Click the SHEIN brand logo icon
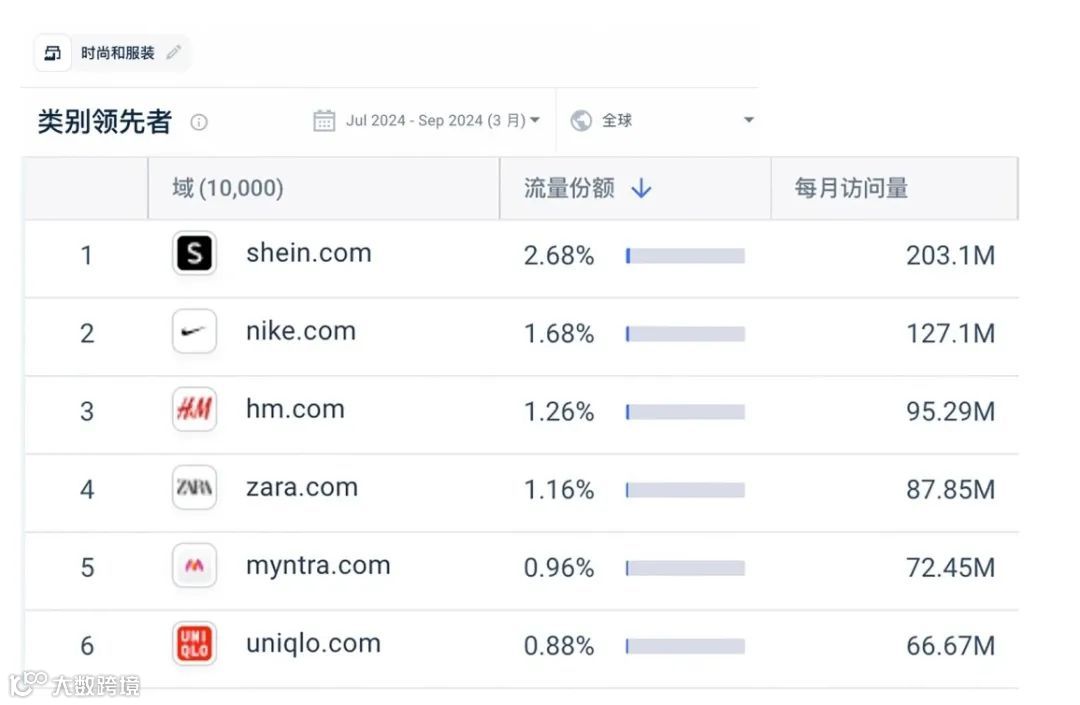 pos(194,254)
